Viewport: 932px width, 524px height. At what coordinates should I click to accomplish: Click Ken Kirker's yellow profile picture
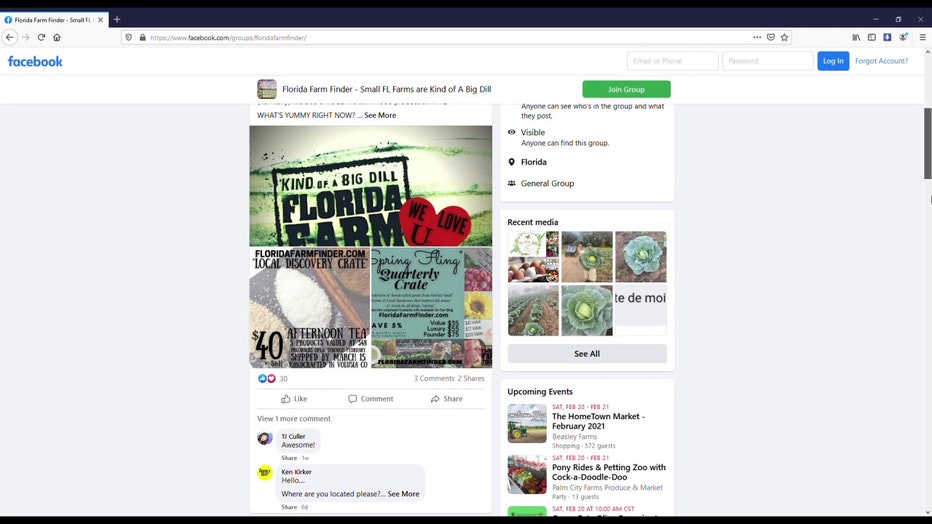[x=265, y=473]
